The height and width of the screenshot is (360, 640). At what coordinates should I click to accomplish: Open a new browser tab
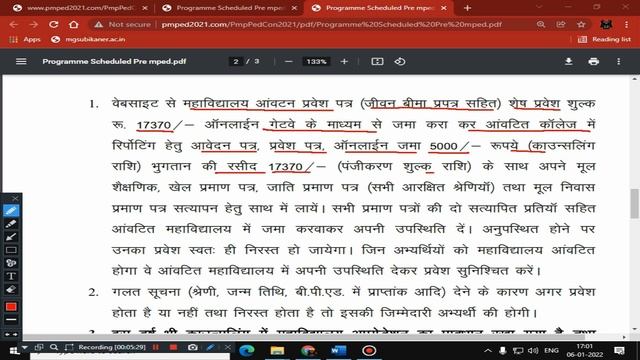tap(467, 8)
